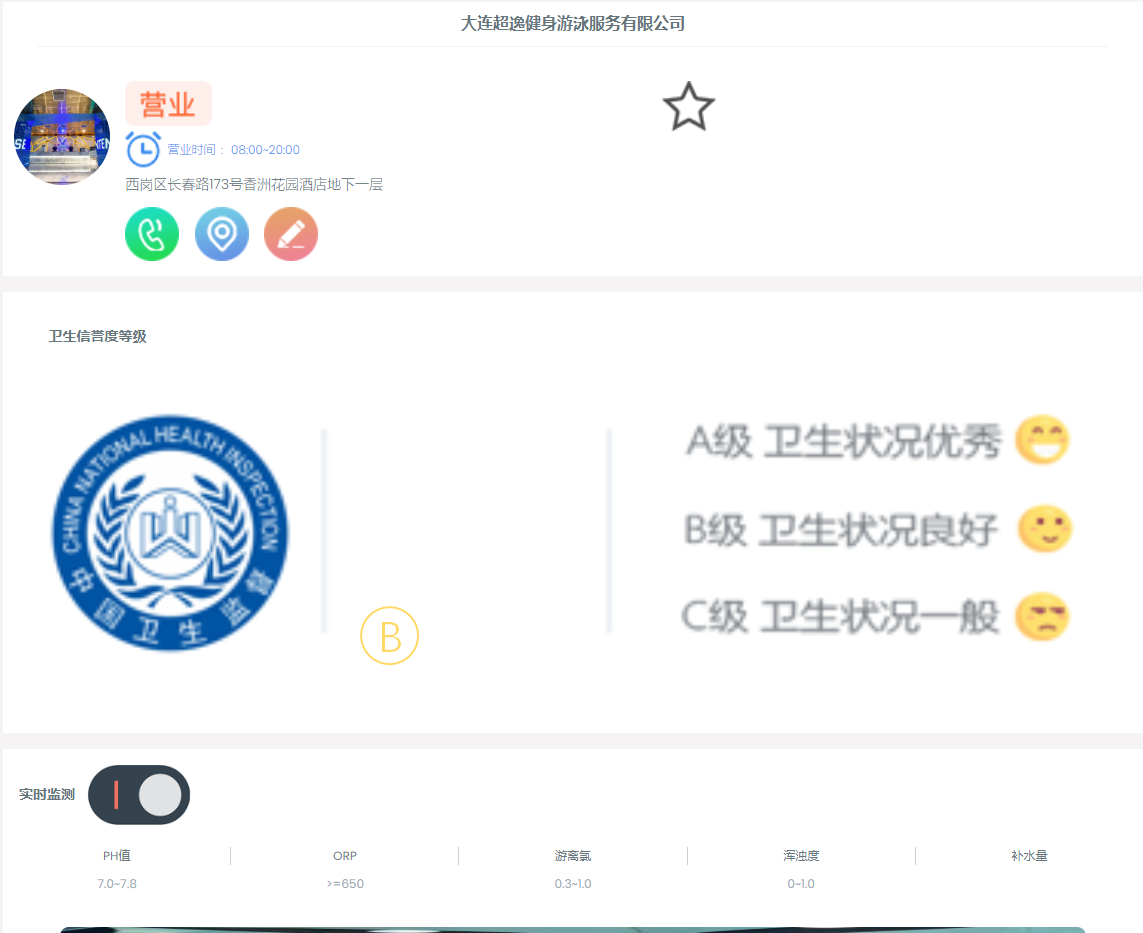The height and width of the screenshot is (933, 1143).
Task: Select the 补水量 monitoring column
Action: coord(1029,856)
